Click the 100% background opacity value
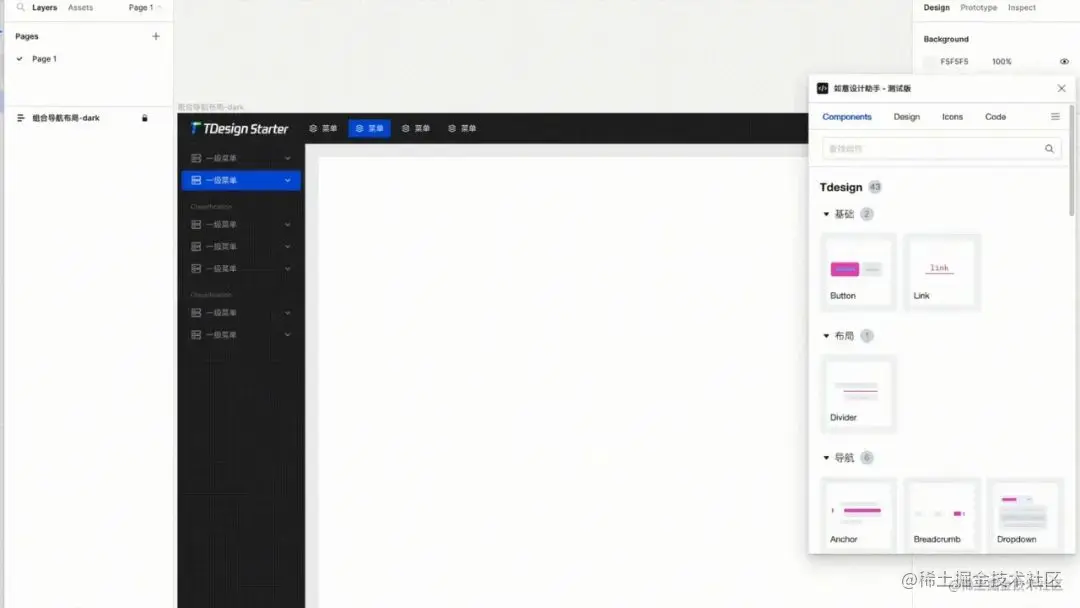The image size is (1080, 608). (x=1001, y=62)
